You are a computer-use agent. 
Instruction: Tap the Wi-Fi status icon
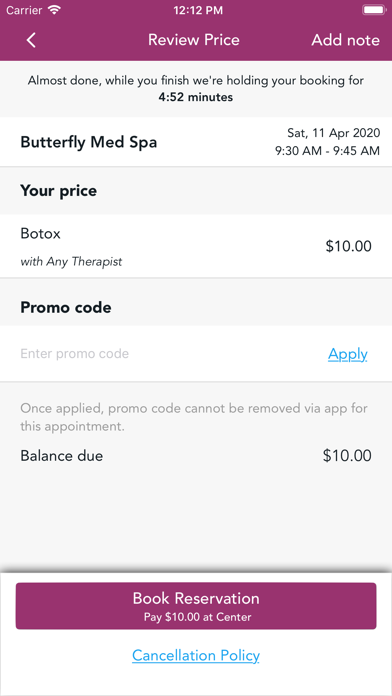click(x=55, y=10)
